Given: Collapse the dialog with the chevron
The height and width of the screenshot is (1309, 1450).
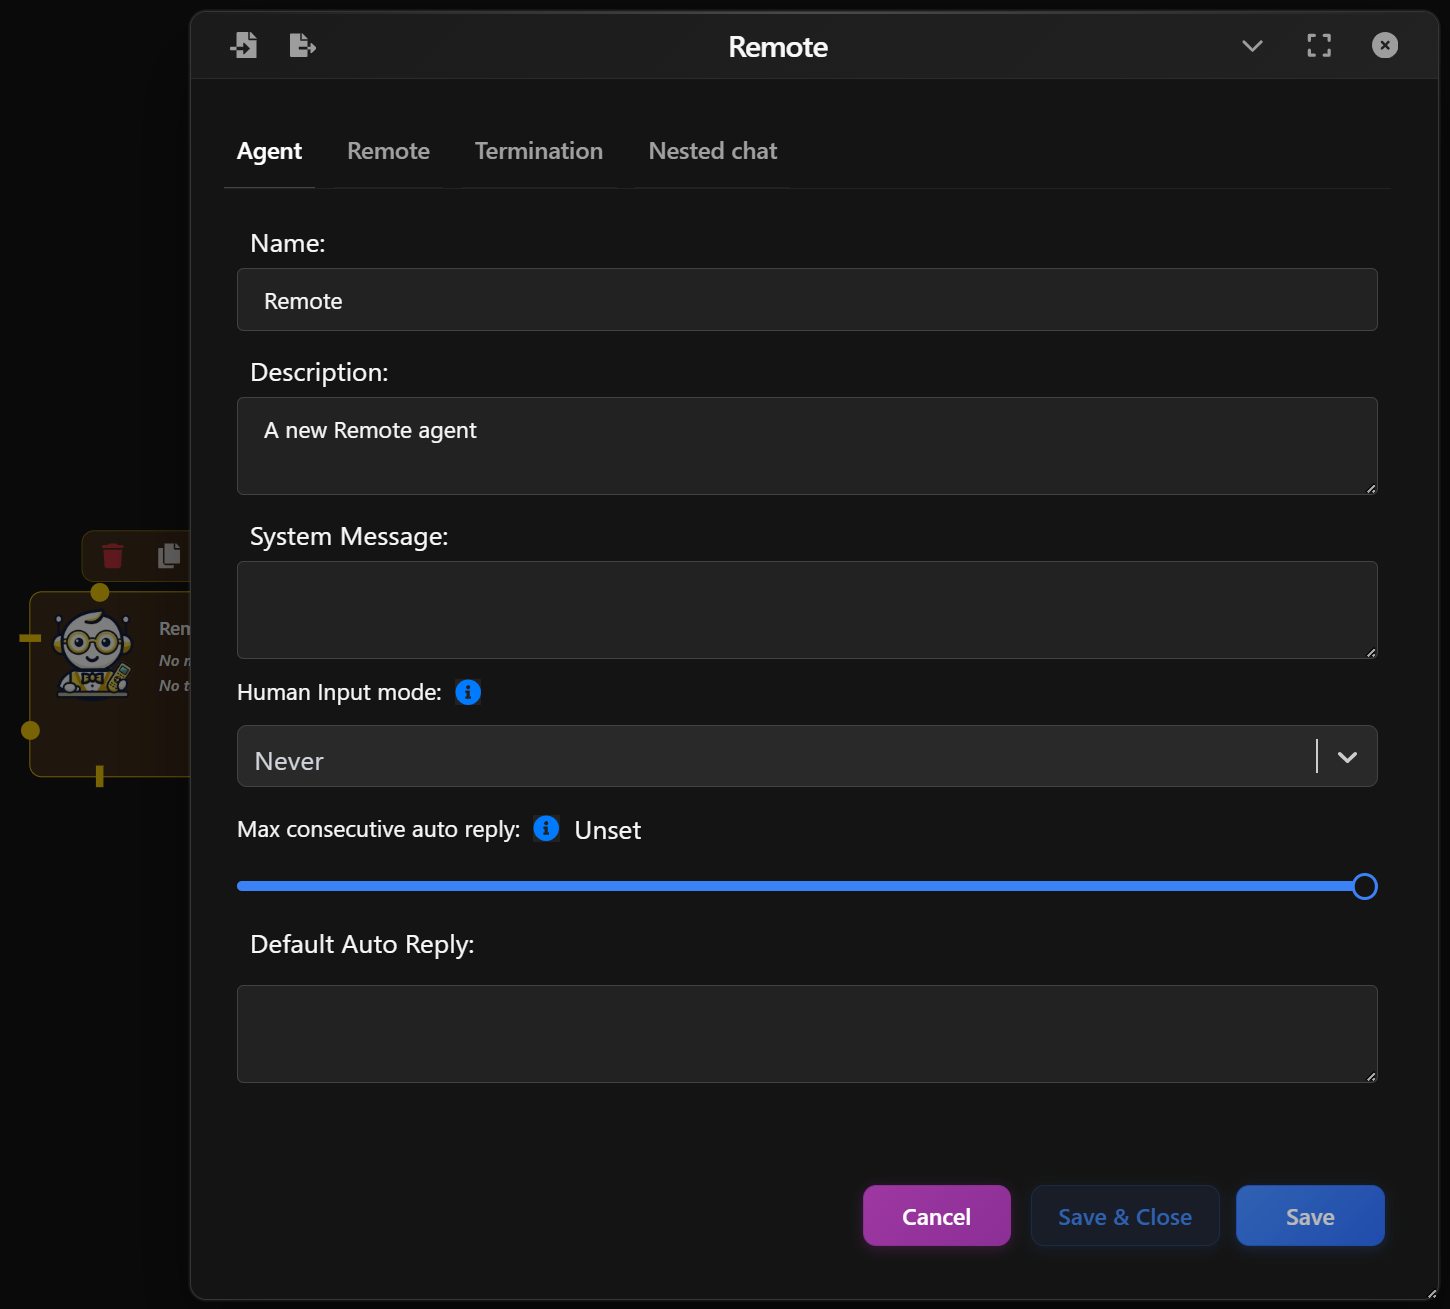Looking at the screenshot, I should tap(1252, 46).
